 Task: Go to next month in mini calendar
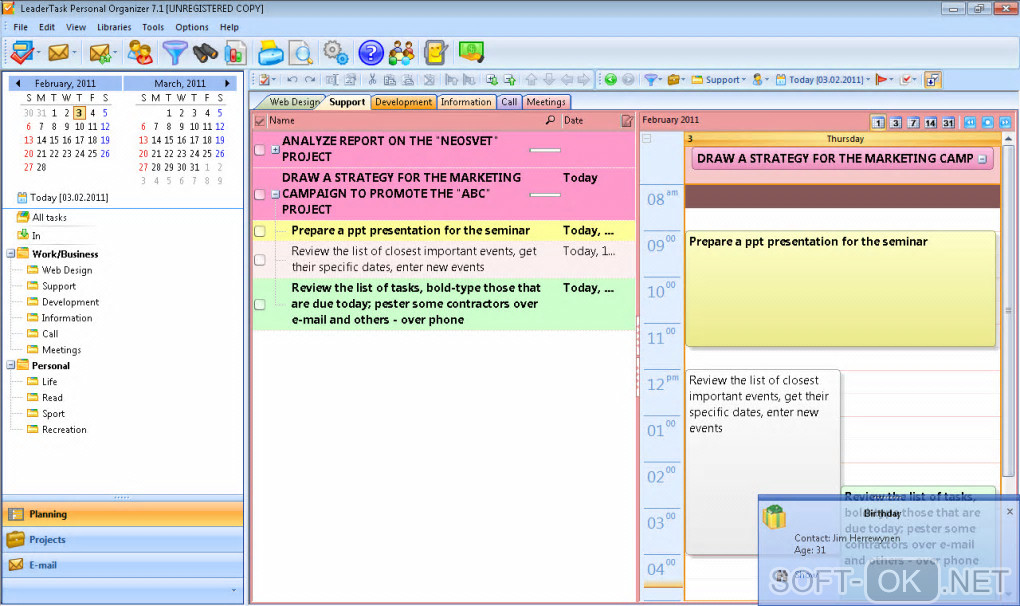point(227,83)
